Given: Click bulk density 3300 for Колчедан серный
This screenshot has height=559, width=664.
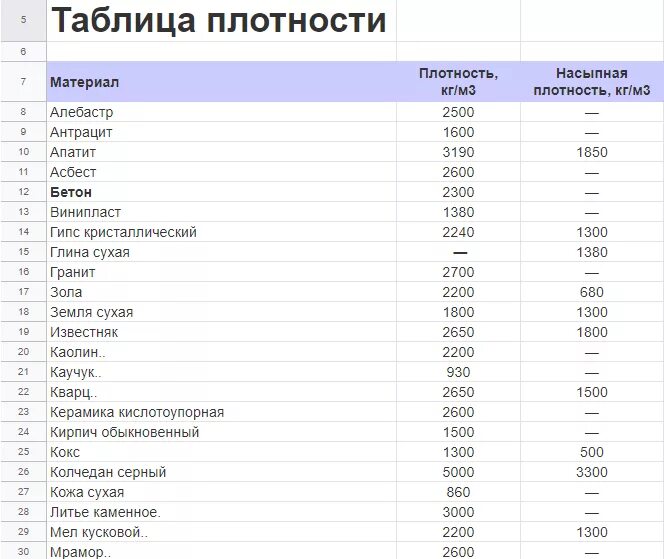Looking at the screenshot, I should [592, 472].
